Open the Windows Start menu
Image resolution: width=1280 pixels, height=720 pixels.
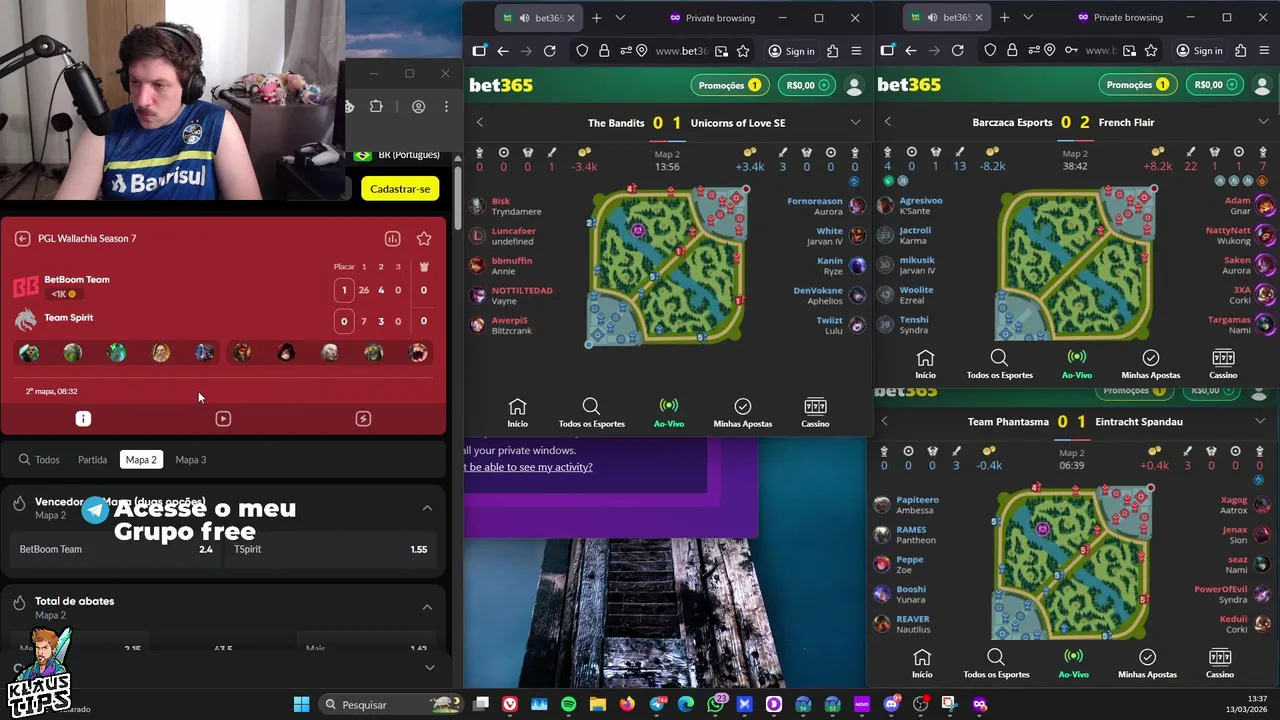[x=301, y=704]
